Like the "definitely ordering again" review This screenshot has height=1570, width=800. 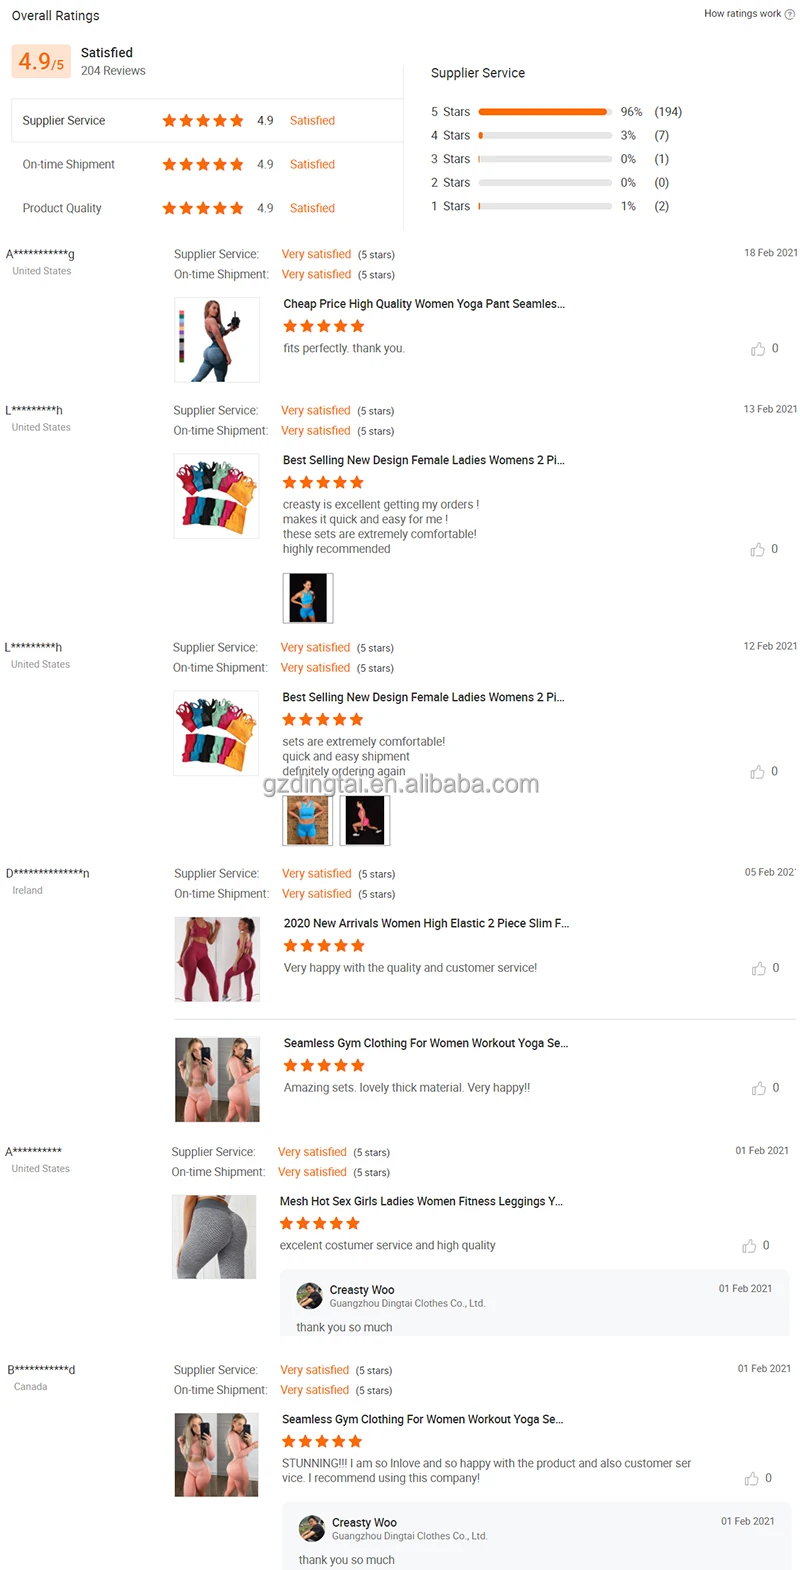[x=758, y=772]
